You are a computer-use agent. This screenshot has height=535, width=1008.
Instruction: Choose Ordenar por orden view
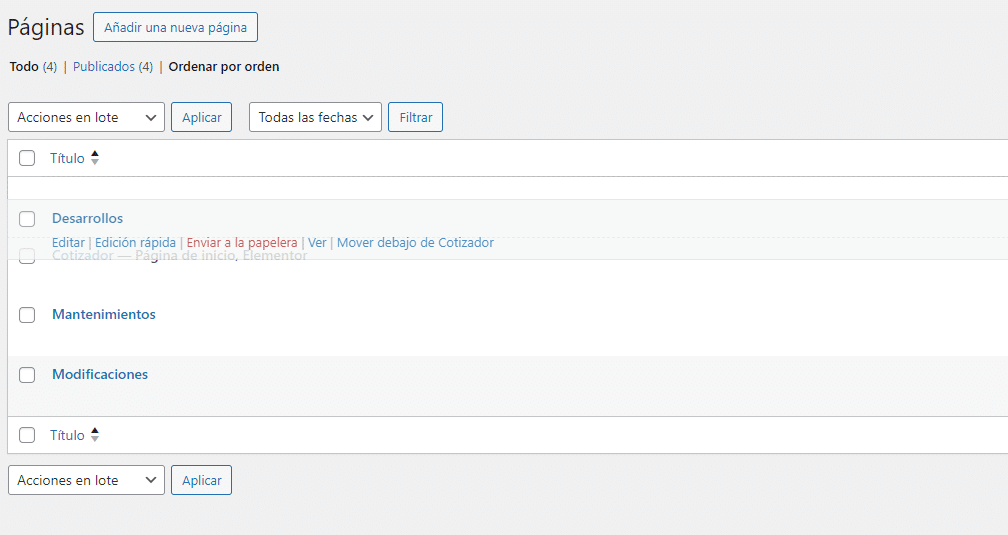[x=224, y=67]
